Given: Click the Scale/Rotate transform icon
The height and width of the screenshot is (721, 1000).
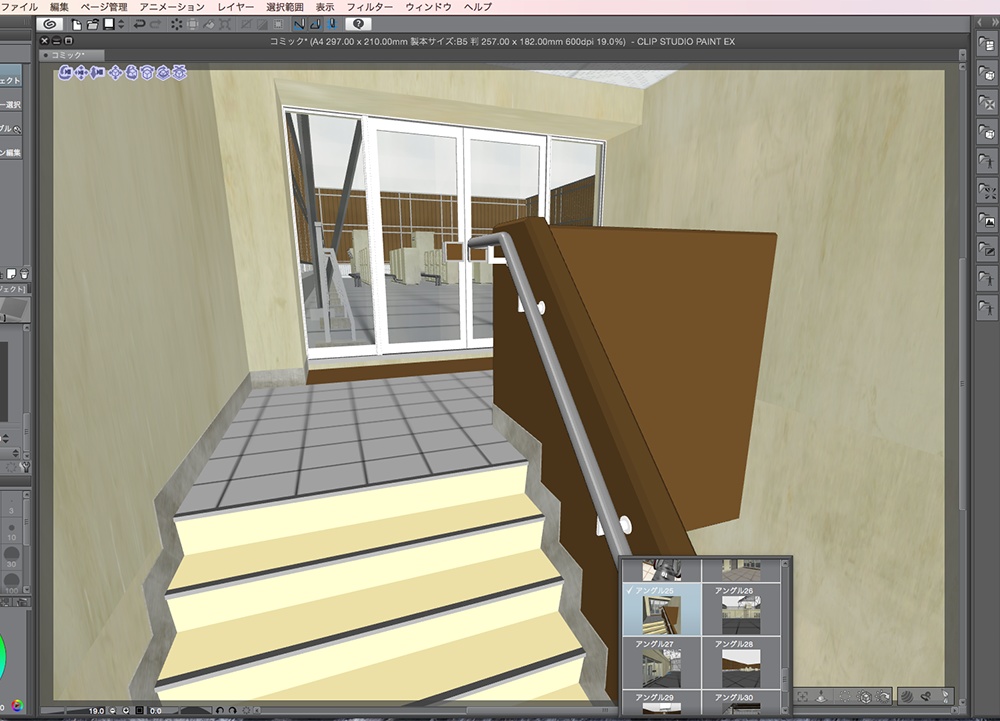Looking at the screenshot, I should (224, 24).
